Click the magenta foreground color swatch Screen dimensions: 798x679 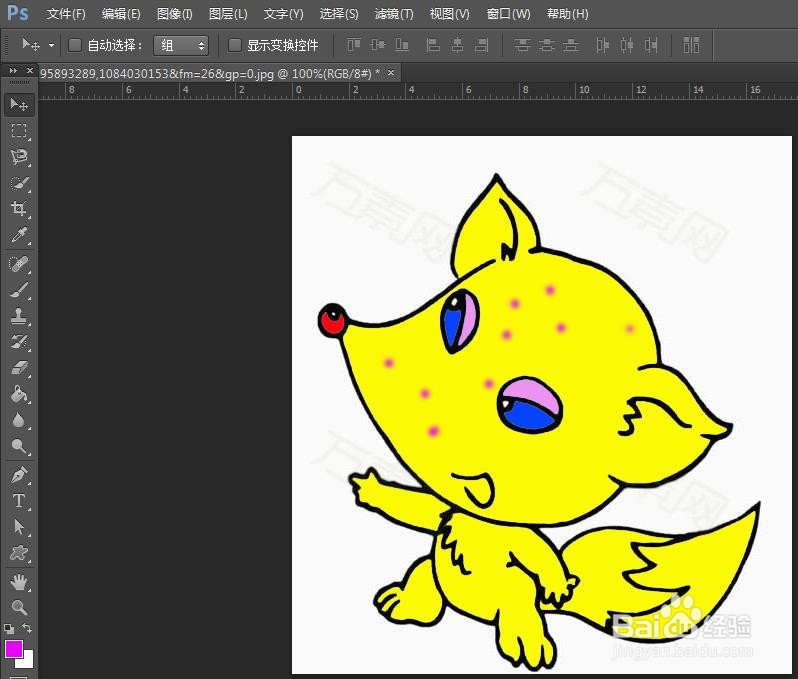(12, 648)
